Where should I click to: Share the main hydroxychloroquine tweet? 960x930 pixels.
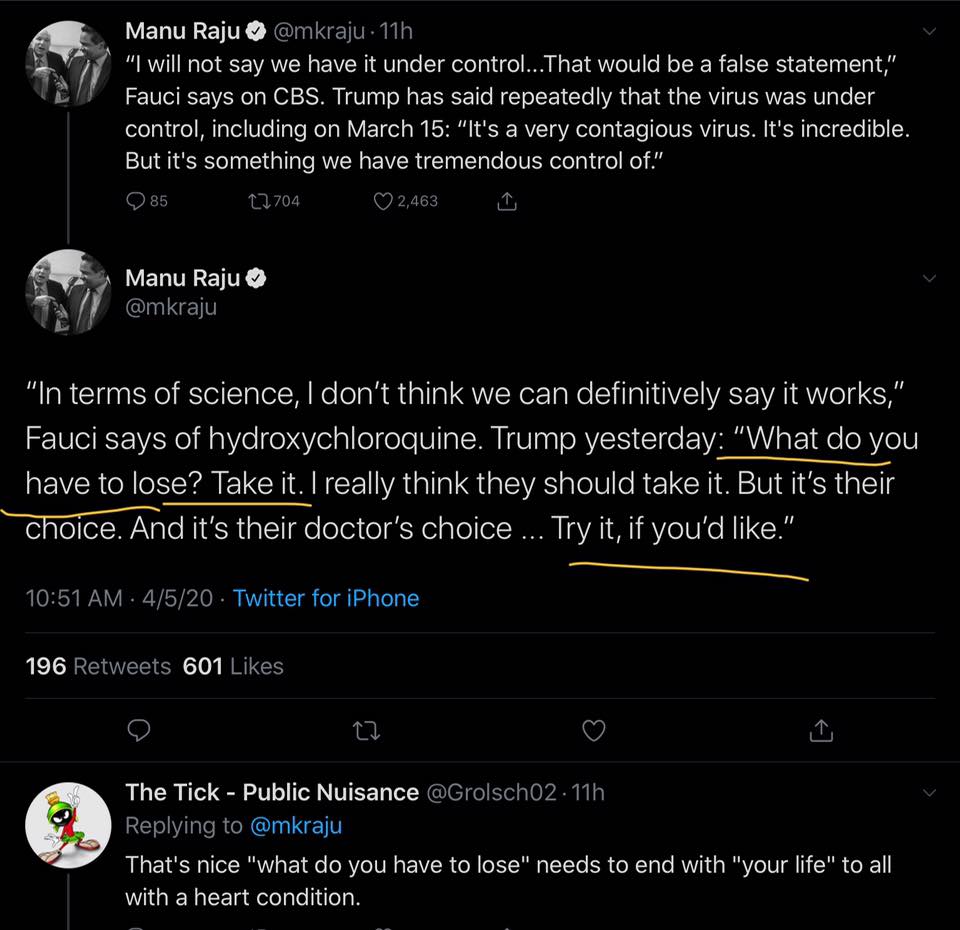pos(821,731)
